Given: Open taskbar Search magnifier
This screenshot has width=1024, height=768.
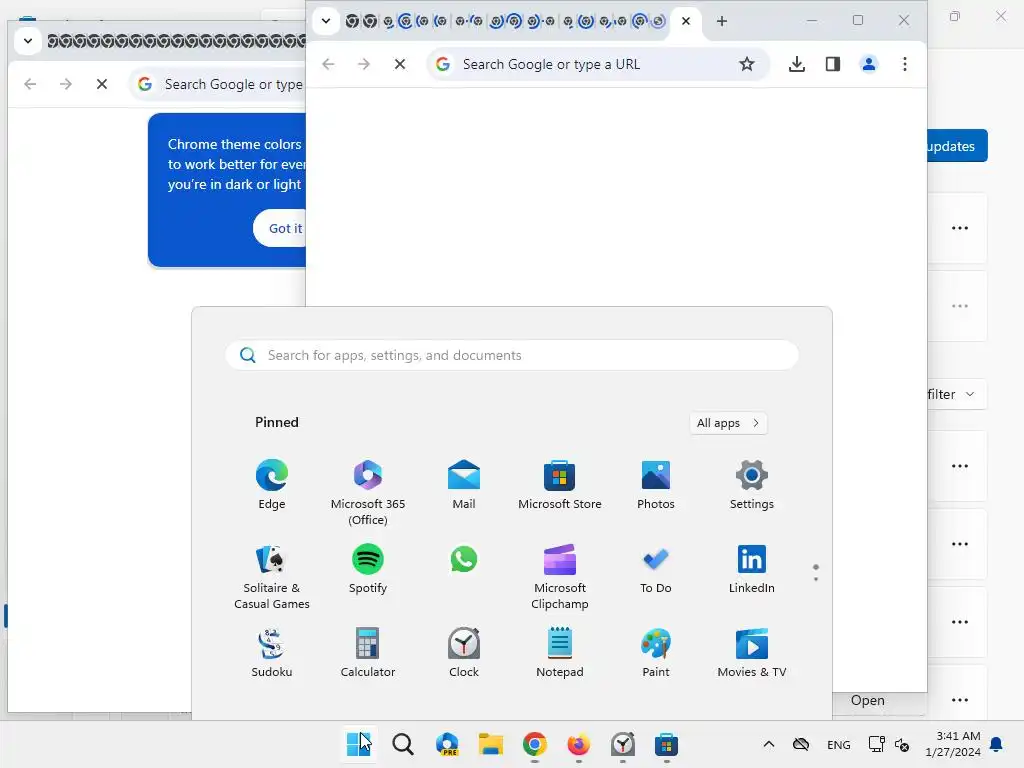Looking at the screenshot, I should pos(403,744).
